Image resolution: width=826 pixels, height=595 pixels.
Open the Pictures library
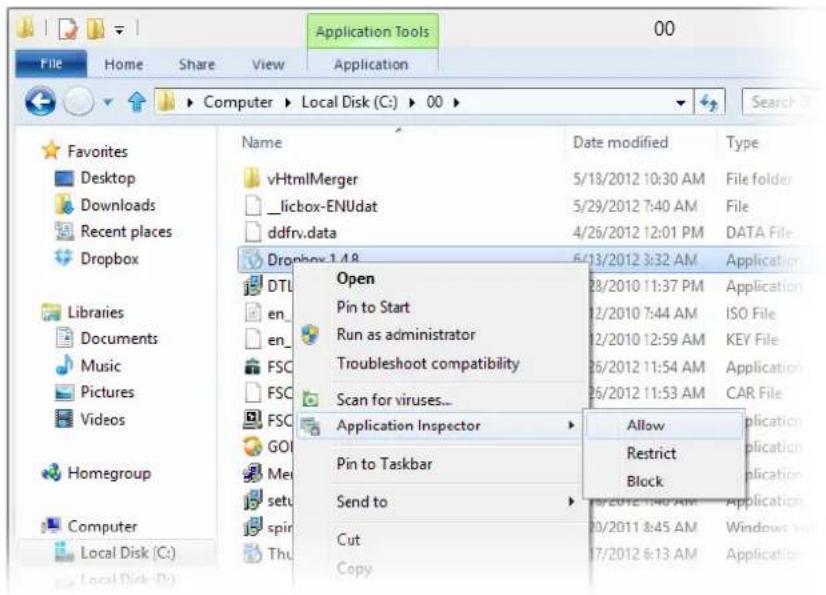point(107,392)
